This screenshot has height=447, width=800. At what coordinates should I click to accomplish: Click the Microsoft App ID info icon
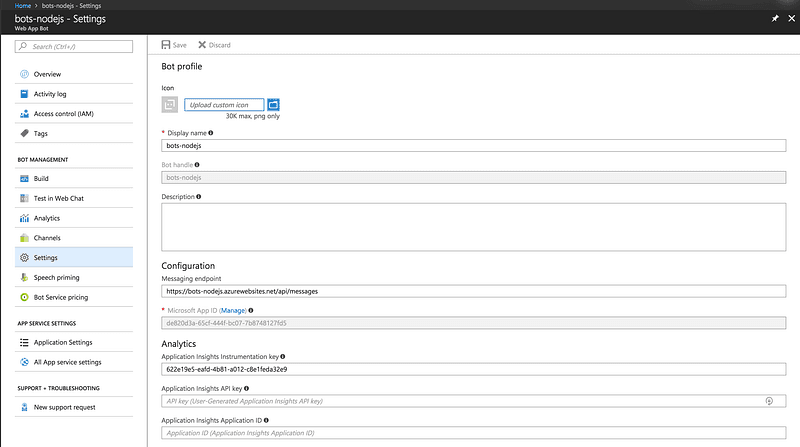(251, 310)
